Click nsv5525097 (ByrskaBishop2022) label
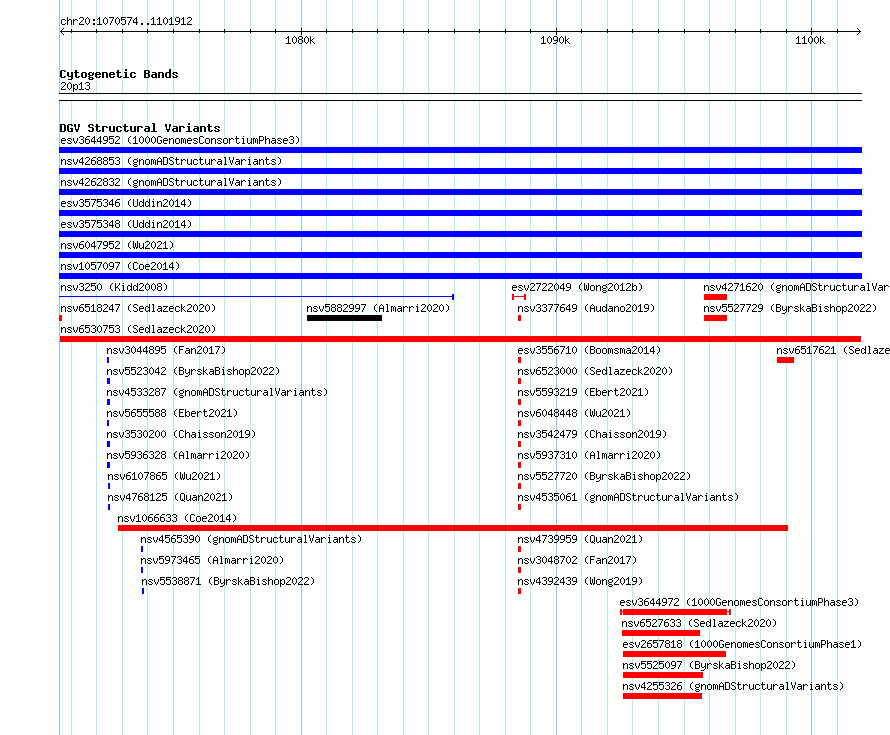 pos(710,665)
